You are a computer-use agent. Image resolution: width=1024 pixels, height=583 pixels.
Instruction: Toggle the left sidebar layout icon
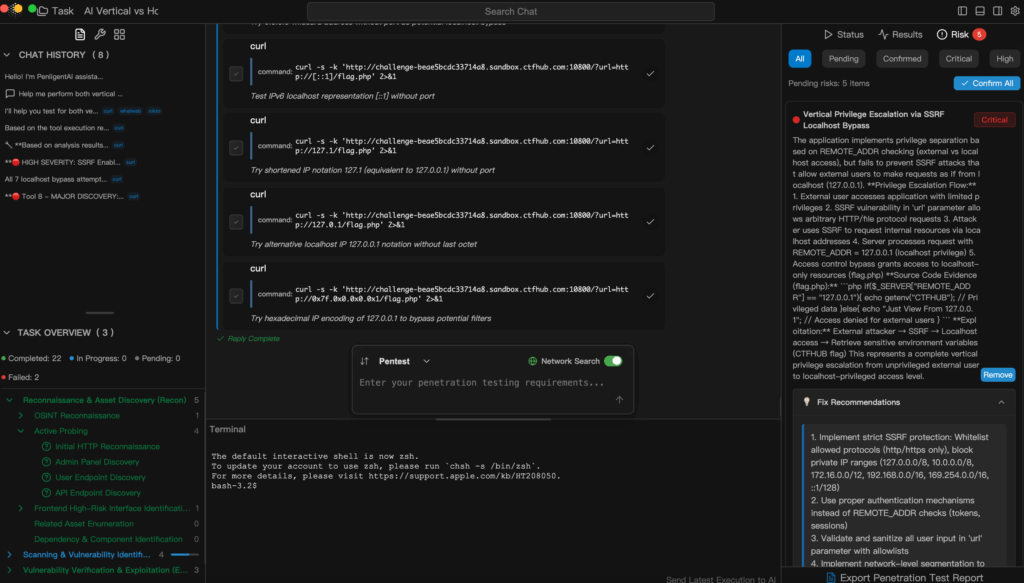coord(961,11)
